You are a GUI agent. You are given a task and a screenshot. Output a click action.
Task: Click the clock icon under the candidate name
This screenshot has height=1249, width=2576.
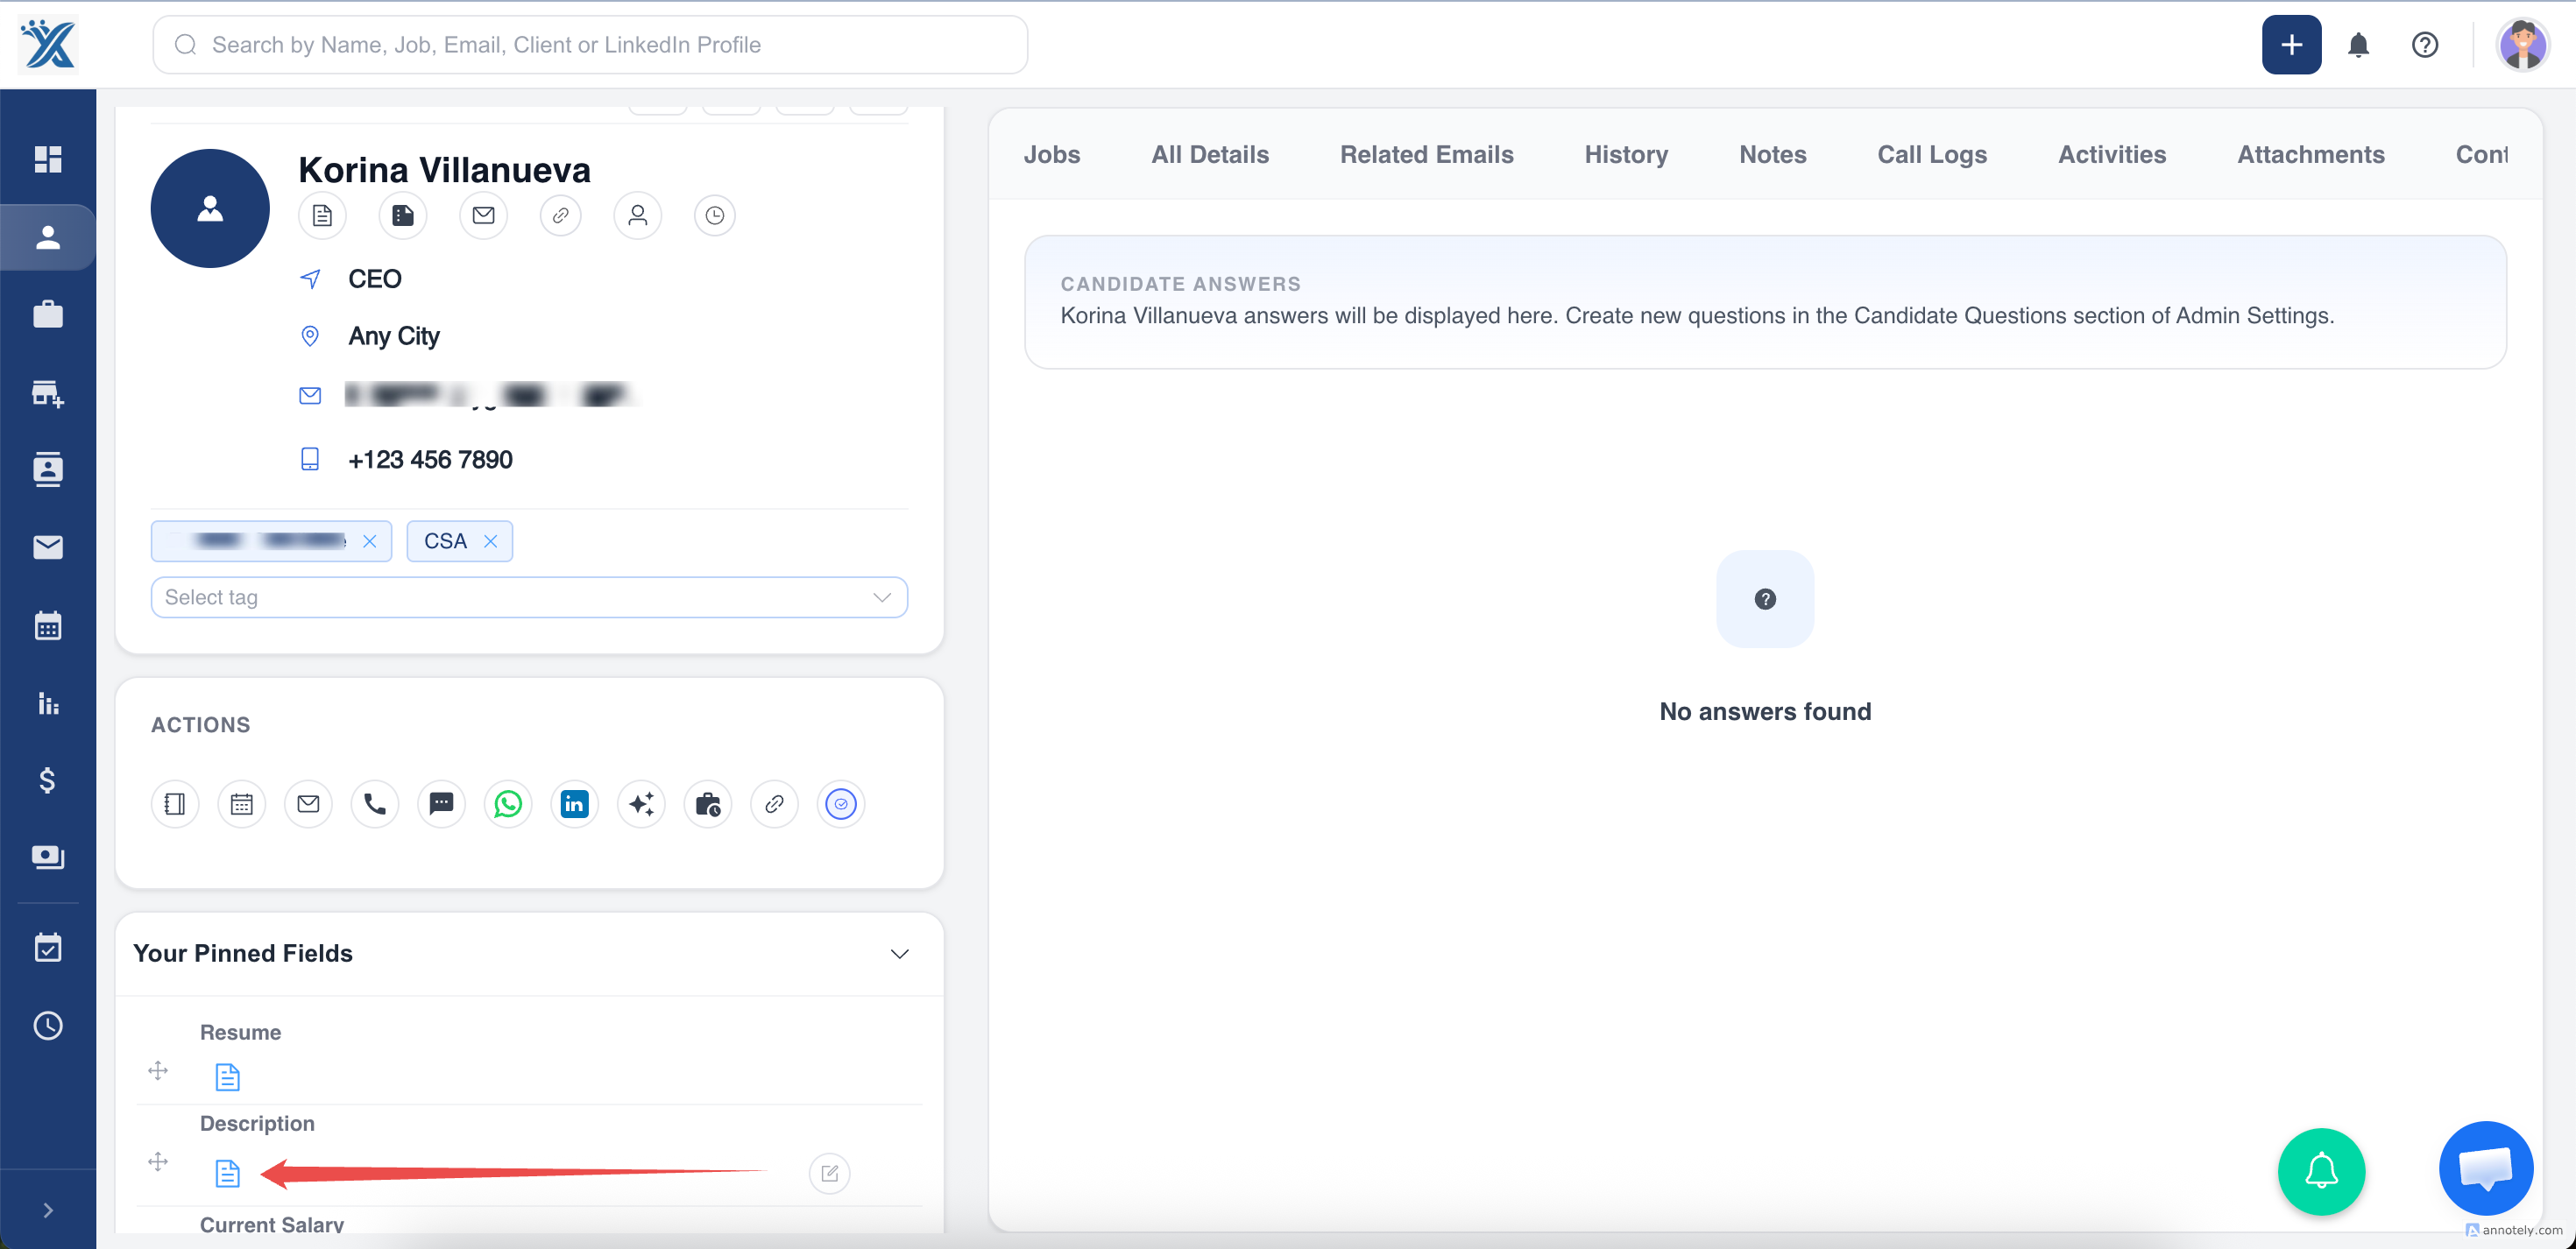(714, 215)
